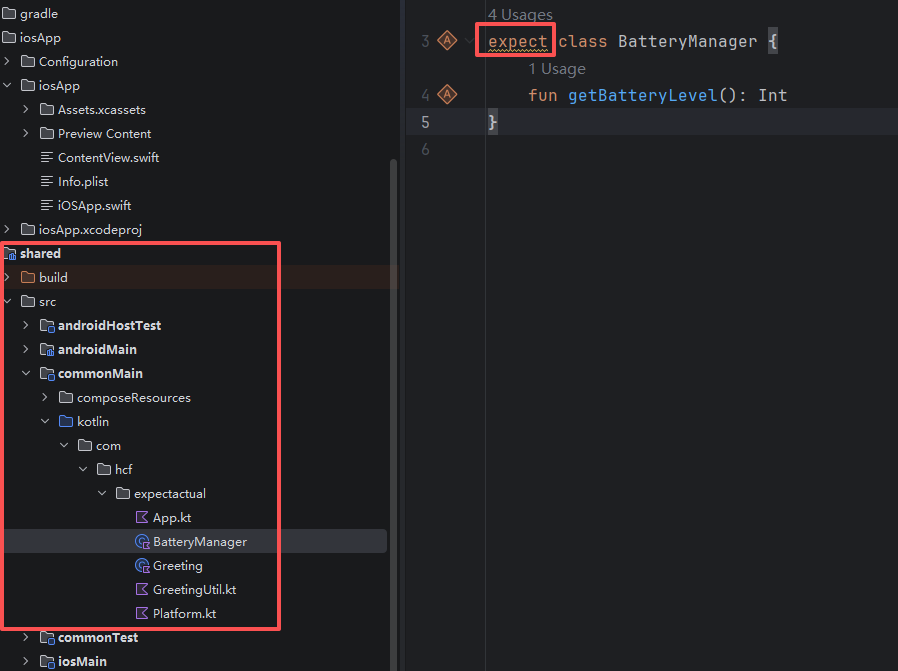Click the BatteryManager class name in editor
The width and height of the screenshot is (898, 671).
(687, 41)
